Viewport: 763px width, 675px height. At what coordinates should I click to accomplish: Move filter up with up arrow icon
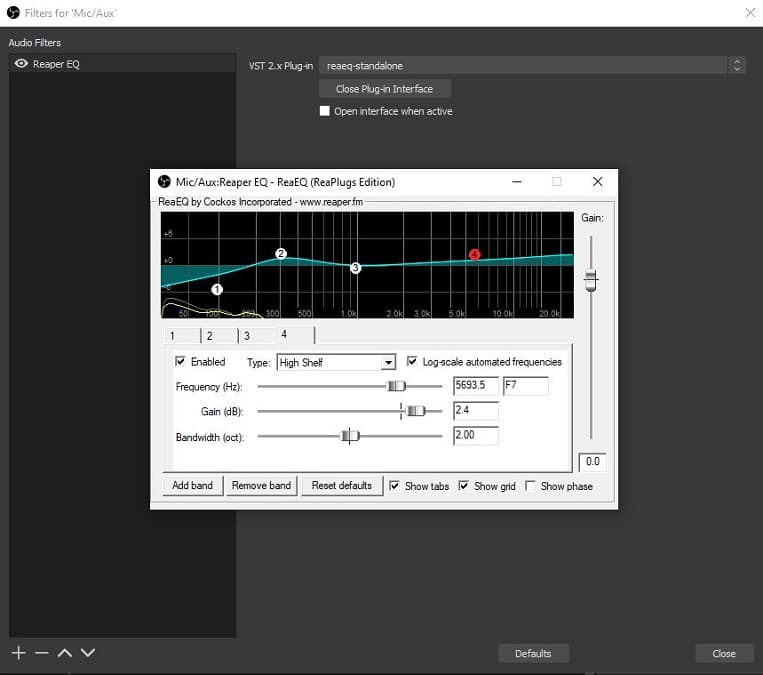(65, 653)
